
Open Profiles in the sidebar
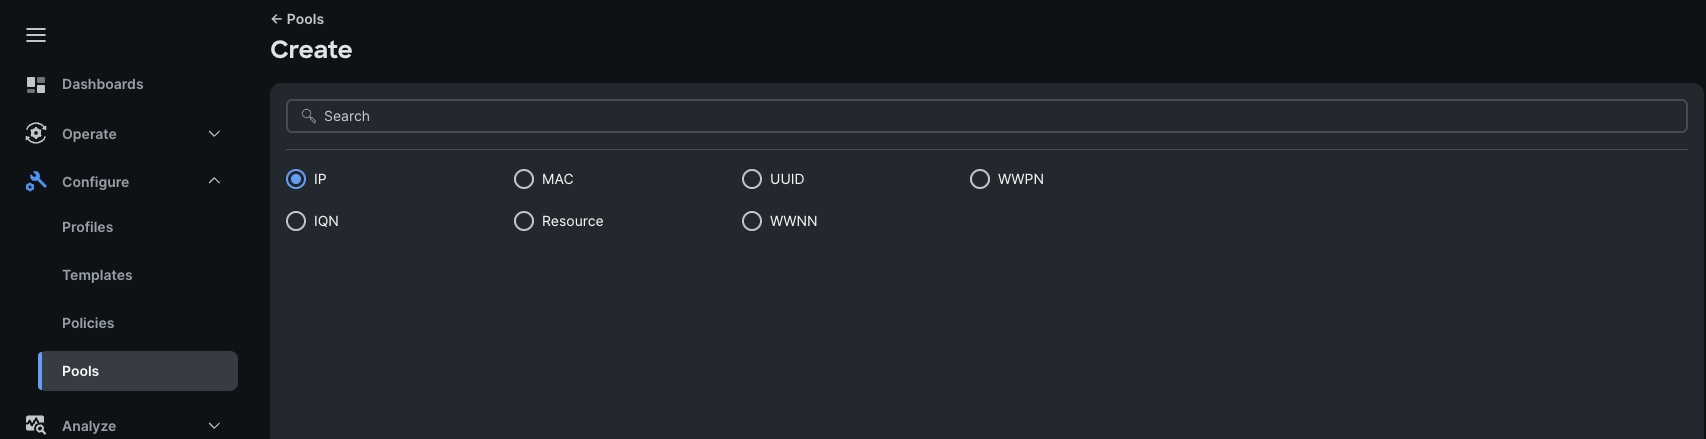click(88, 227)
